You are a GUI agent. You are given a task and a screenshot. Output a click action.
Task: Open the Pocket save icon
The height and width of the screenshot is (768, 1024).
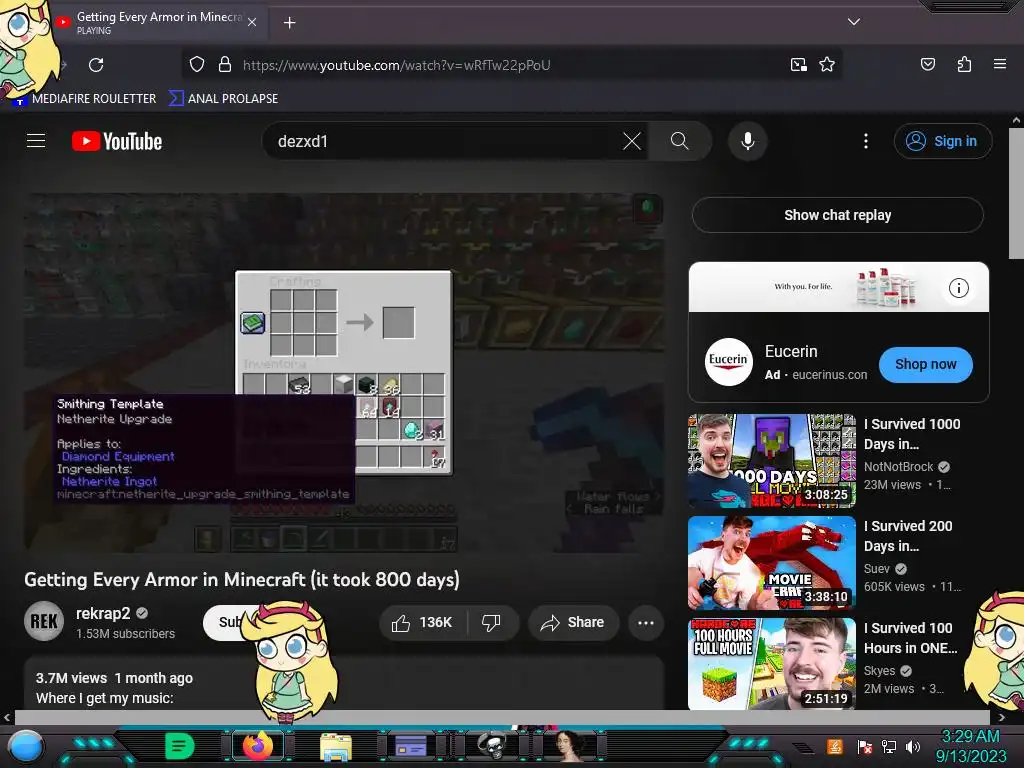click(927, 64)
